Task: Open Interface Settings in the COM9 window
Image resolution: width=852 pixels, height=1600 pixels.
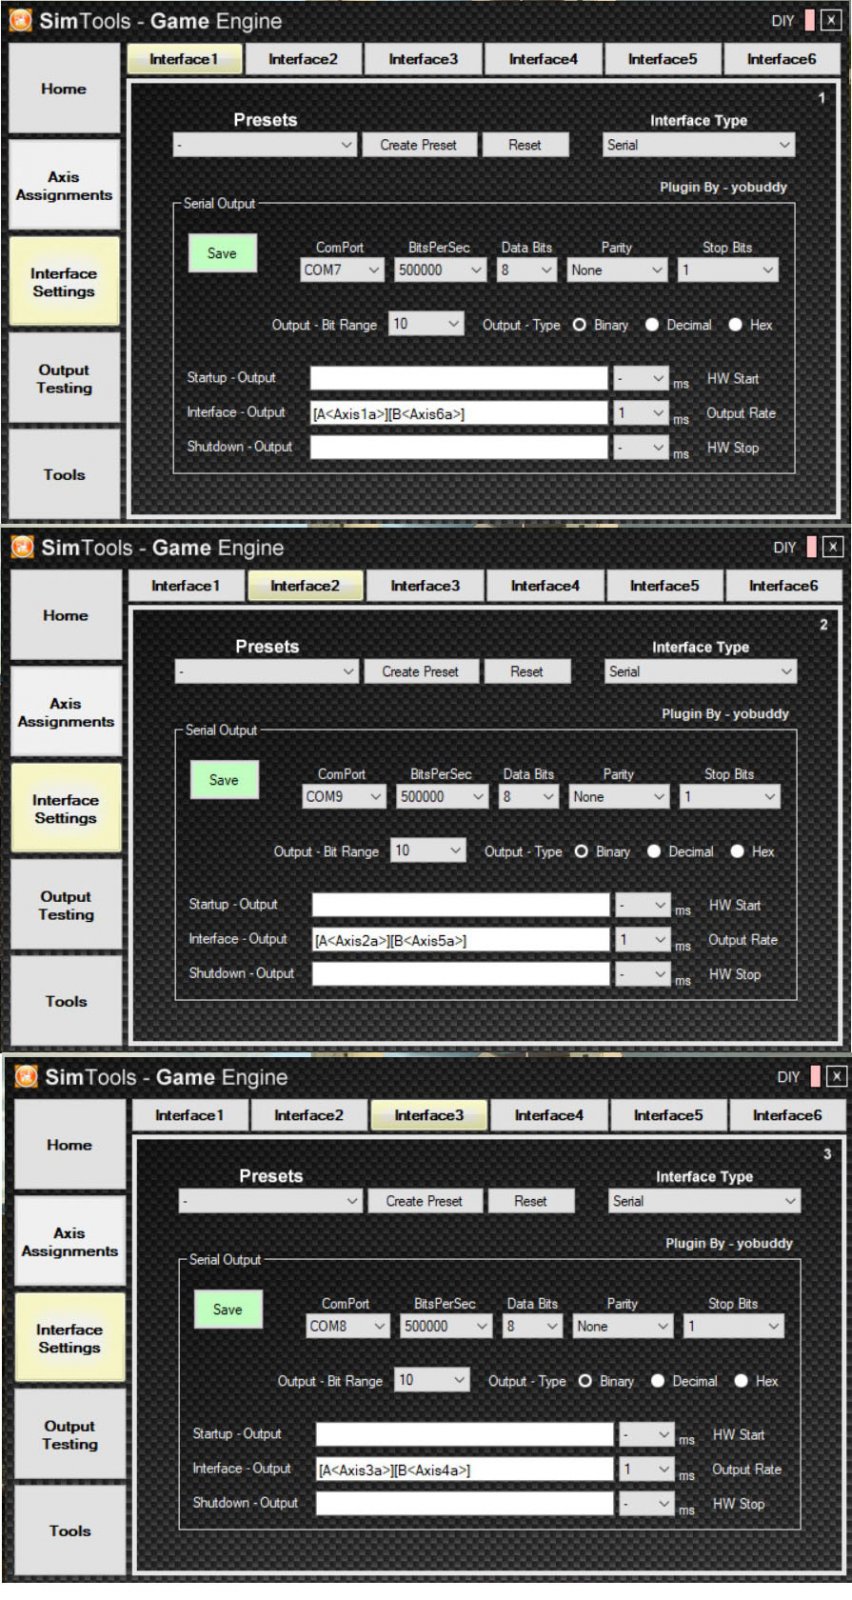Action: click(x=66, y=809)
